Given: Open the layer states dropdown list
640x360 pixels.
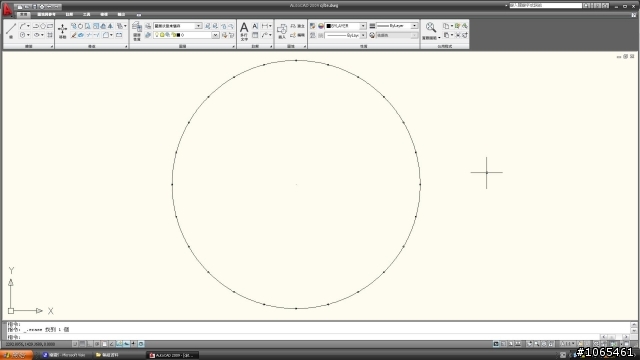Looking at the screenshot, I should [x=198, y=26].
